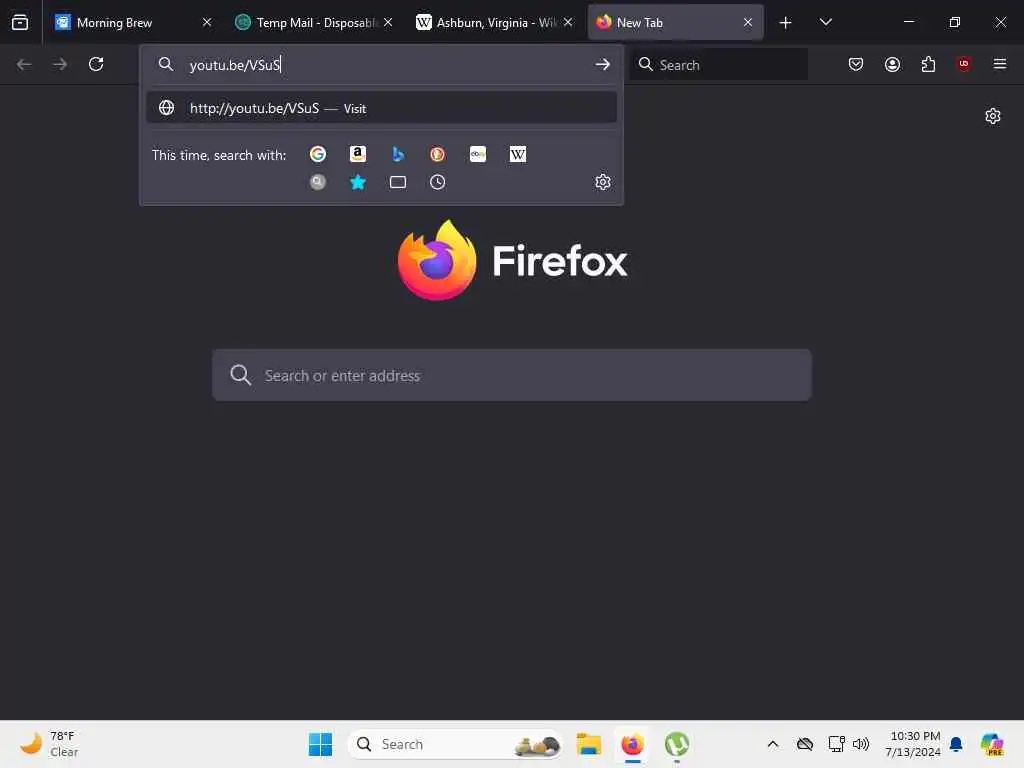Open the volume control tray icon

tap(861, 744)
